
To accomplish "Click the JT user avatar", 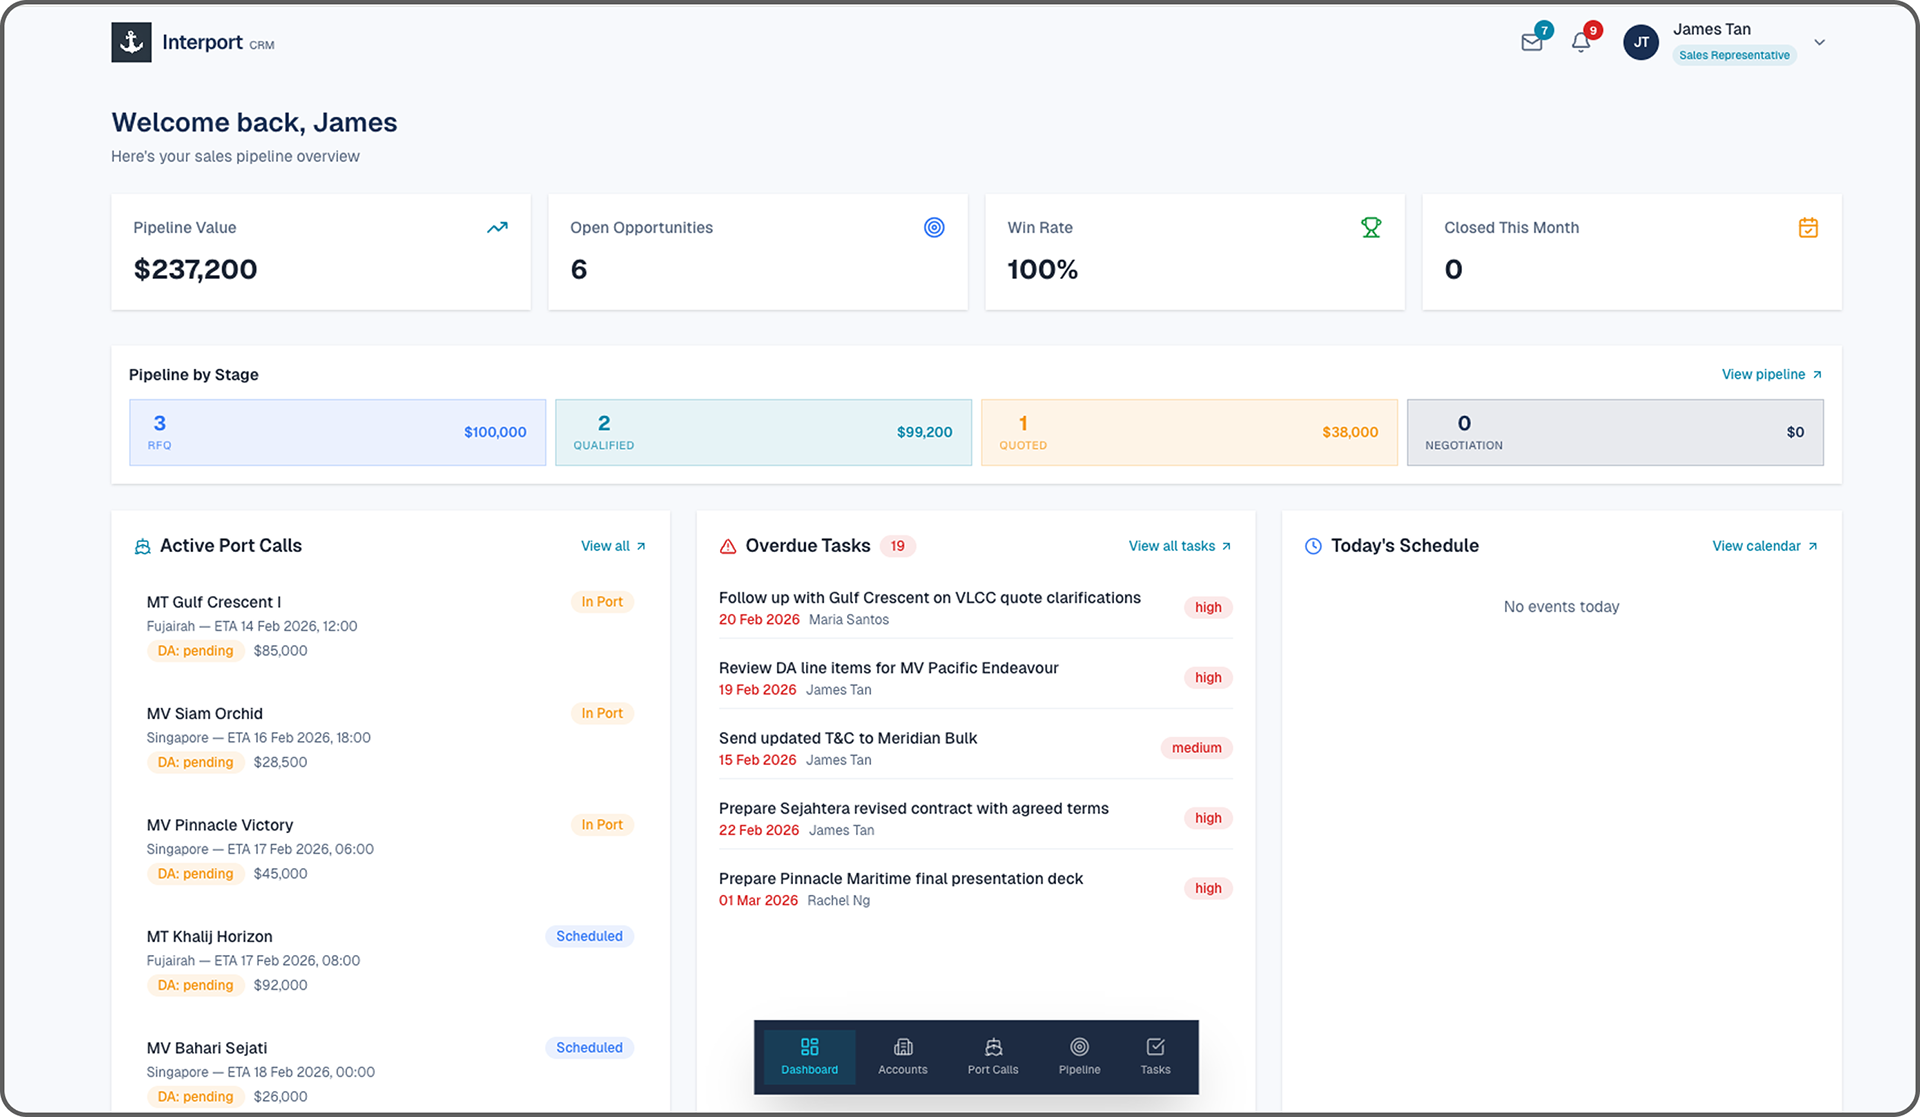I will [1641, 42].
